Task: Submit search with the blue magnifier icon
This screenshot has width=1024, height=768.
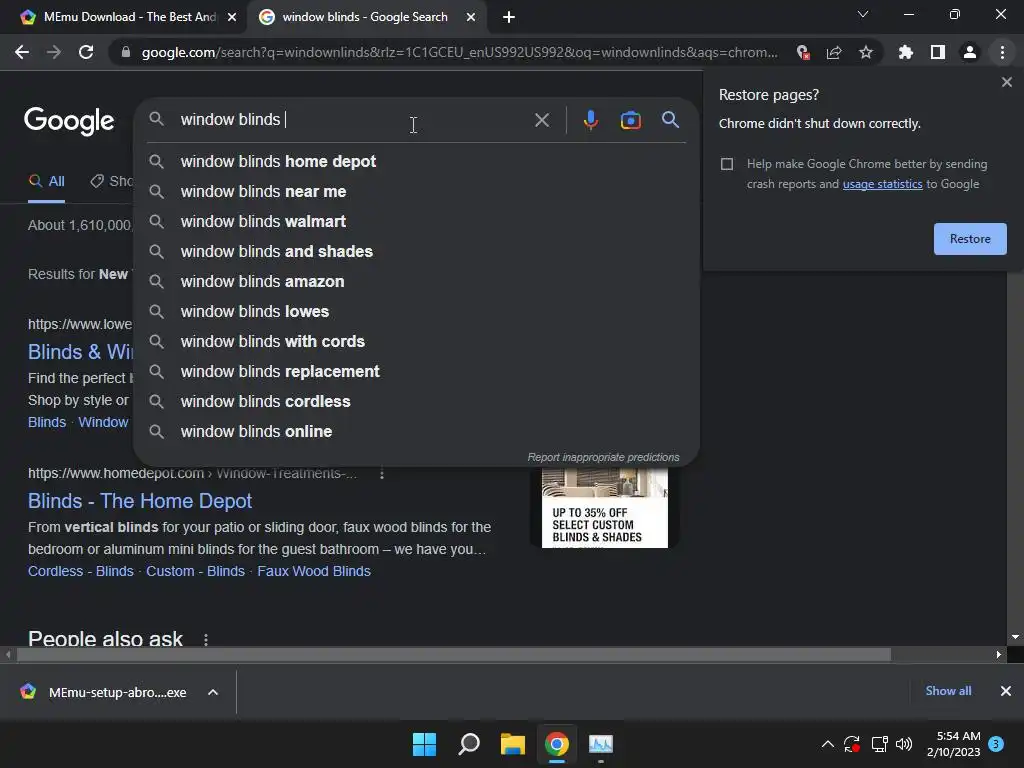Action: pos(670,120)
